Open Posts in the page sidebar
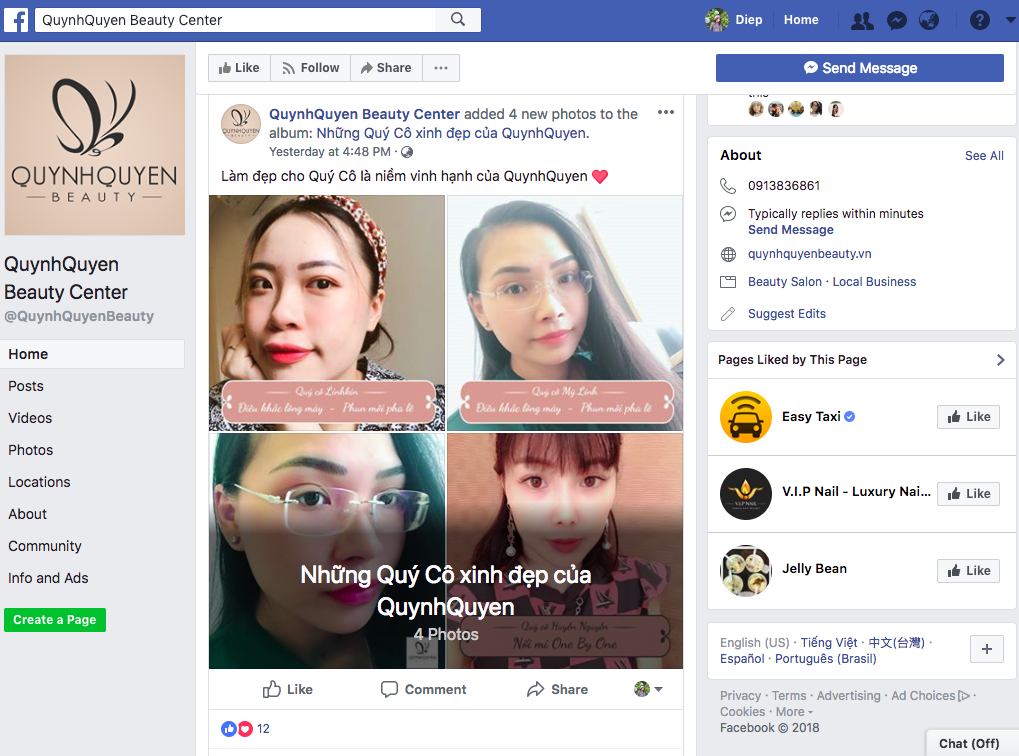 pos(26,386)
